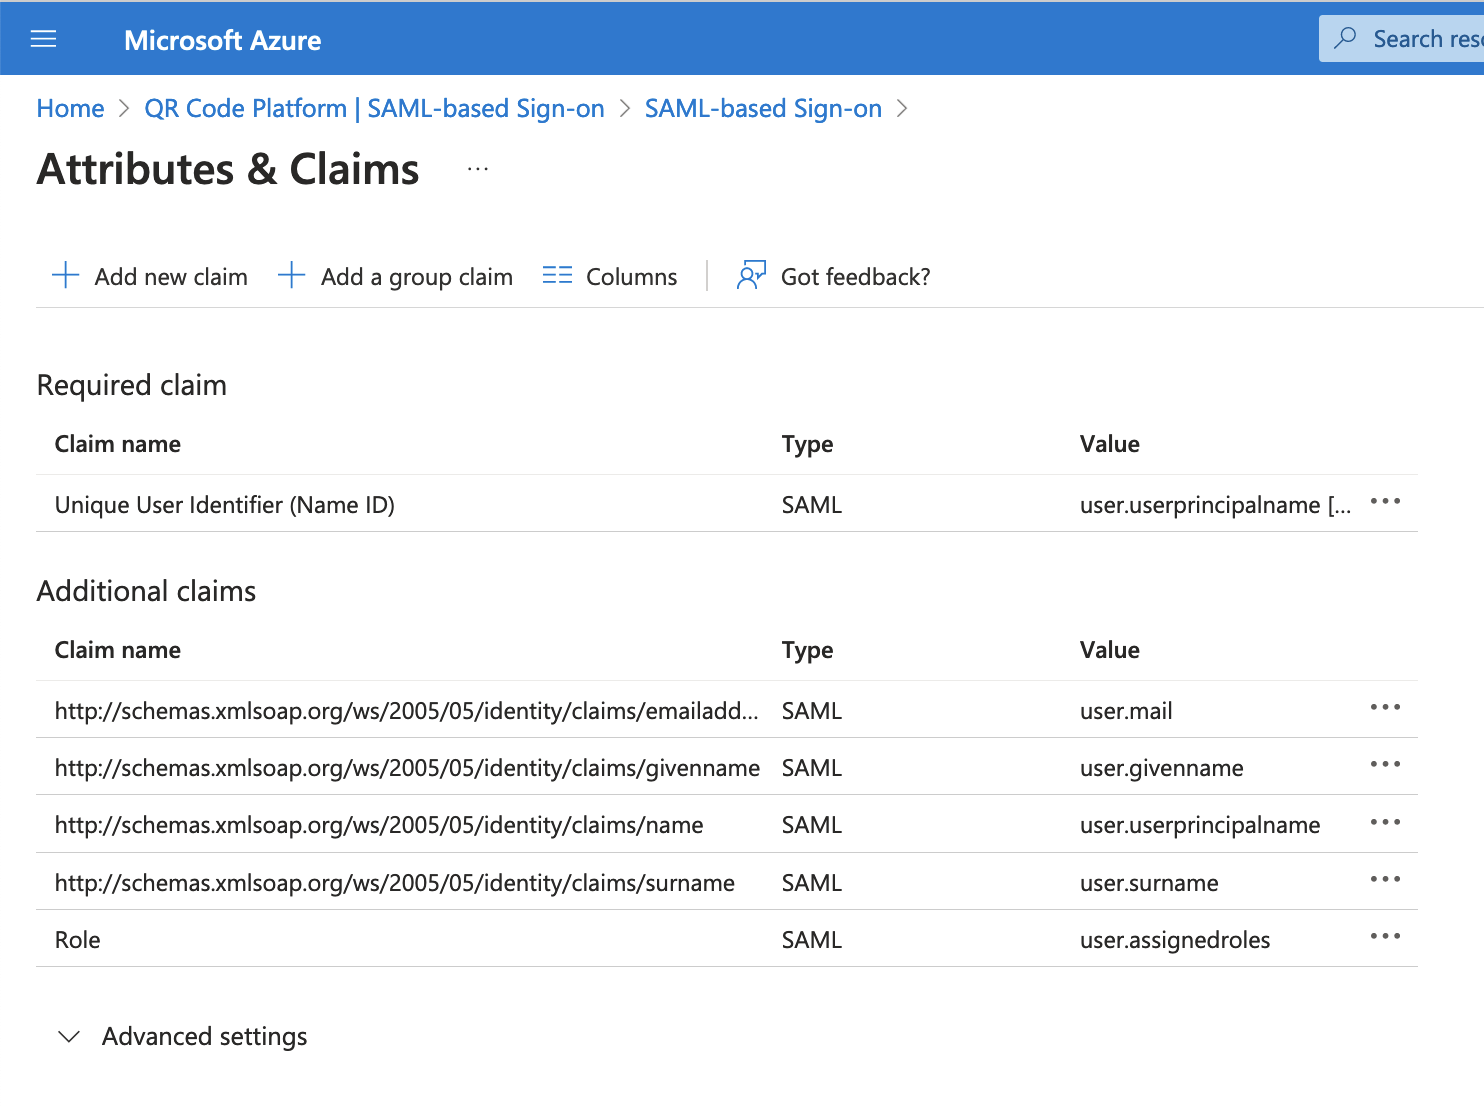Image resolution: width=1484 pixels, height=1106 pixels.
Task: Click SAML type in the Role row
Action: (x=812, y=940)
